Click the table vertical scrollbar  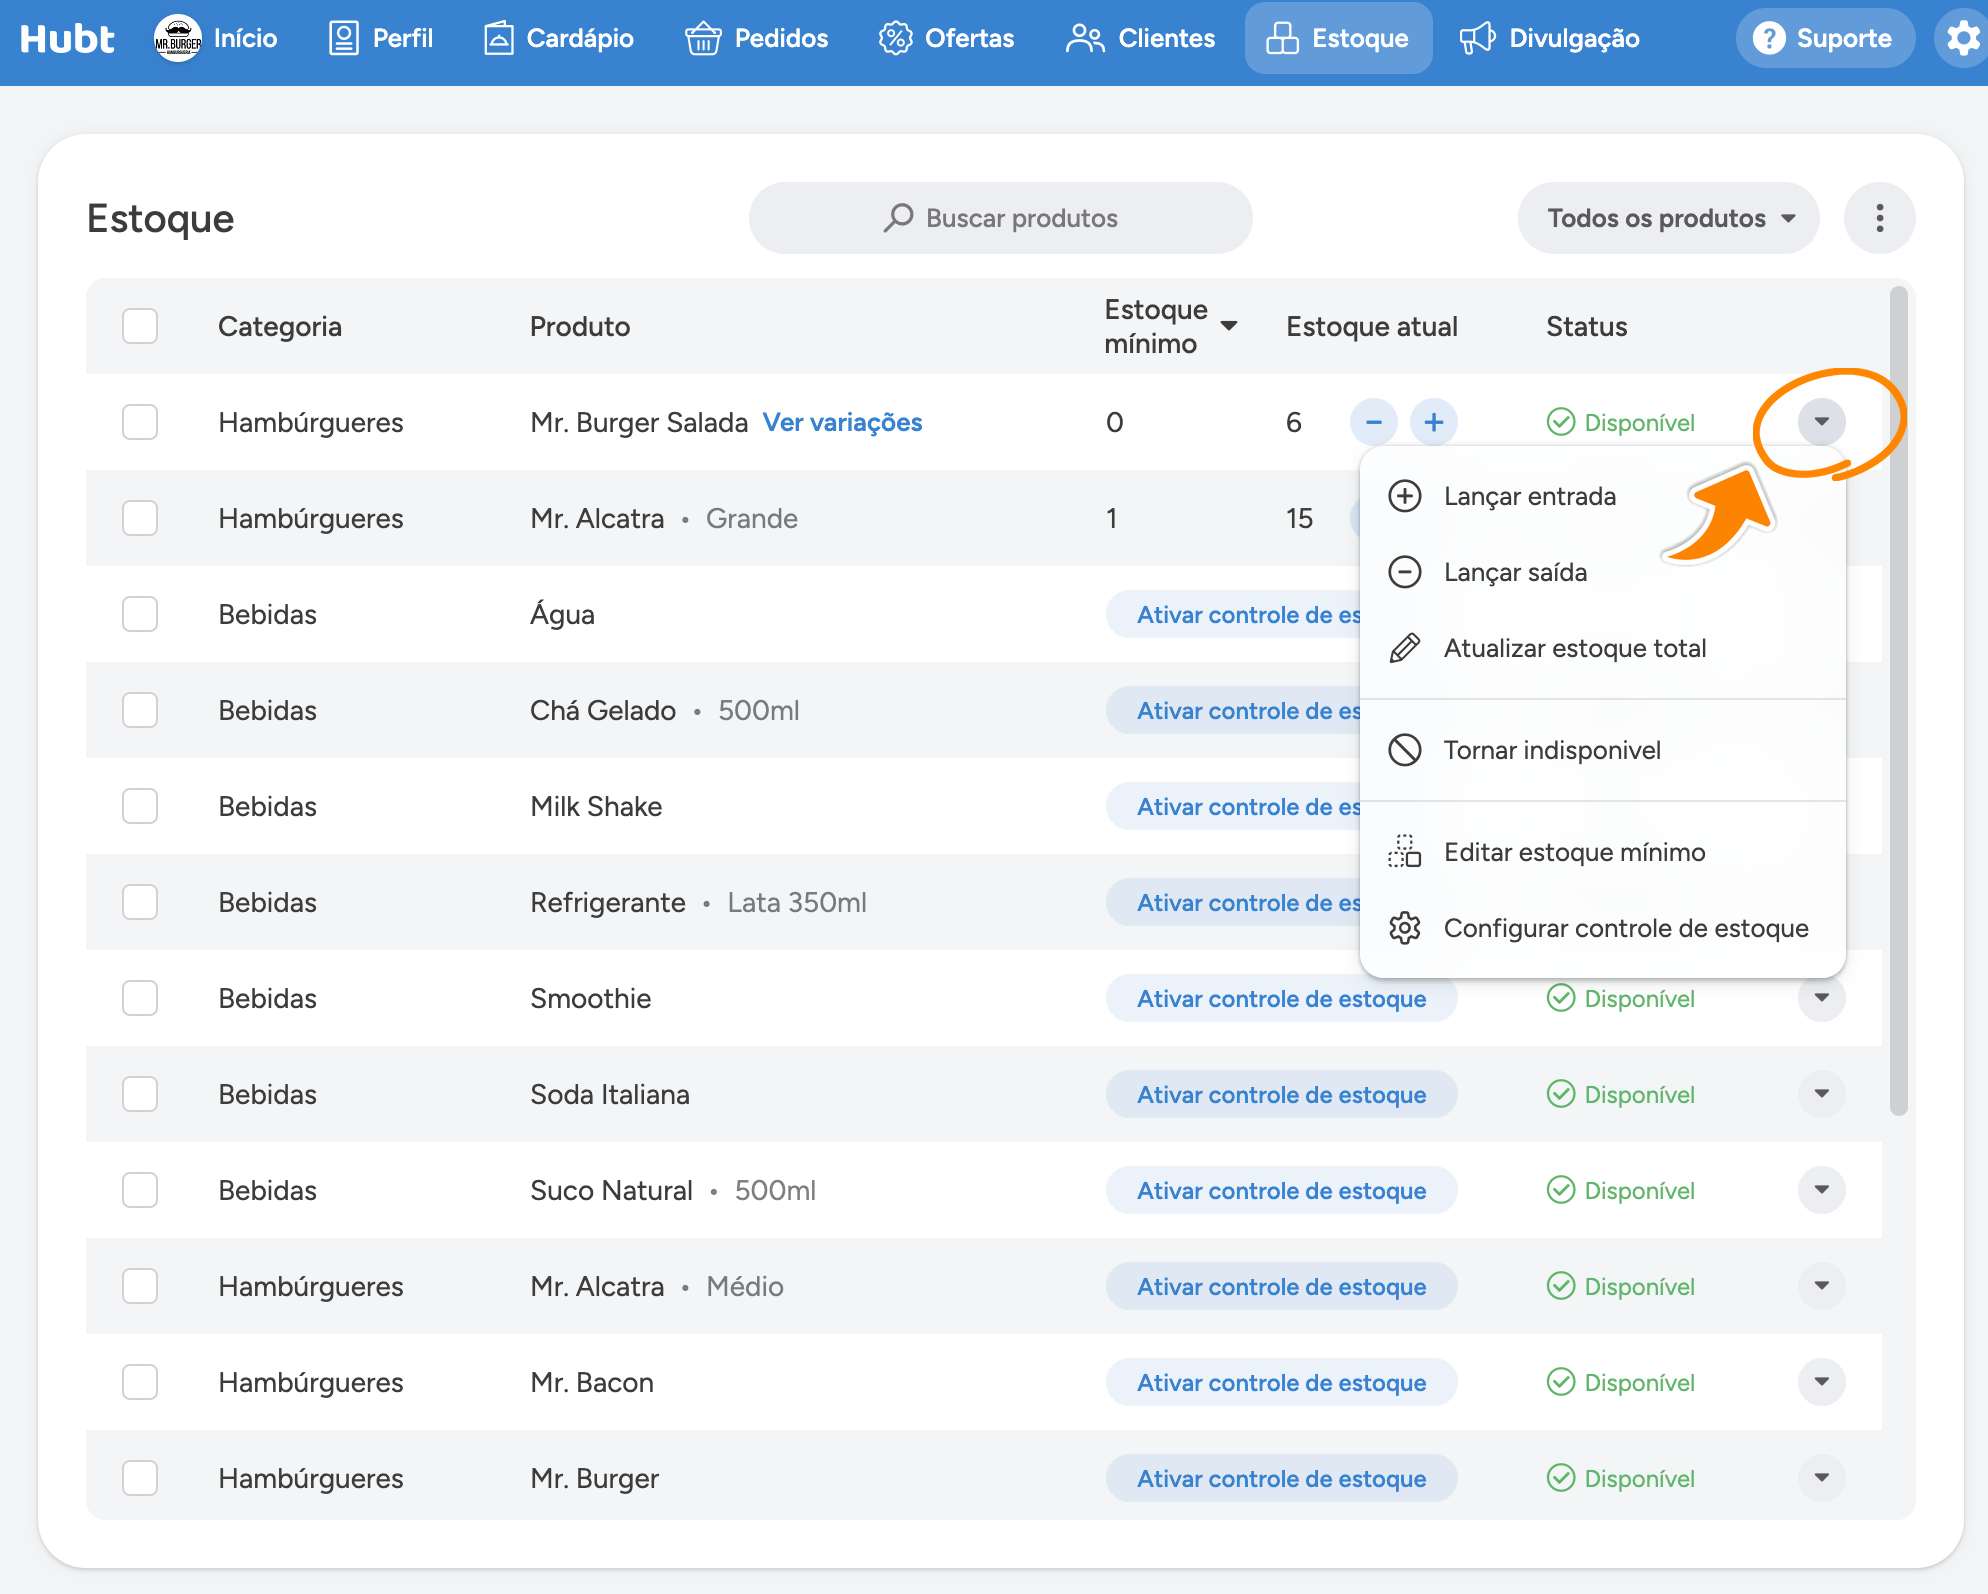(1899, 700)
